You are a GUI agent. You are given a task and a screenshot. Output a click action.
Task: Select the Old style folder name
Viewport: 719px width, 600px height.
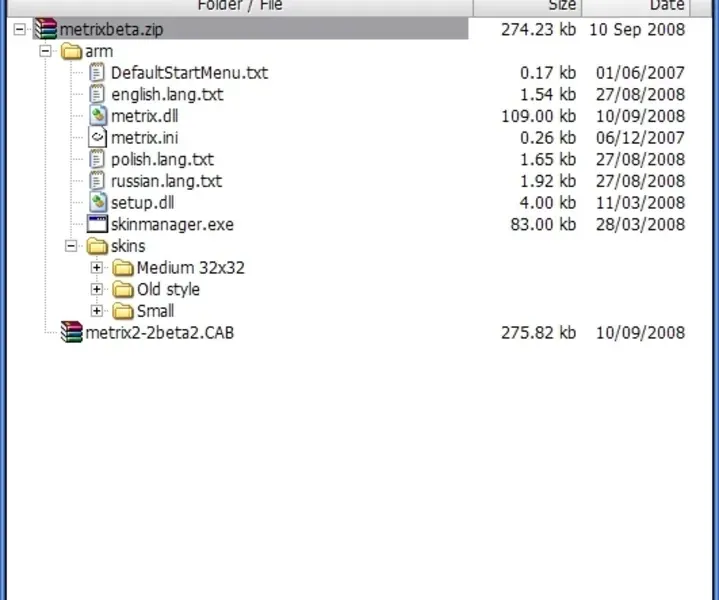168,289
